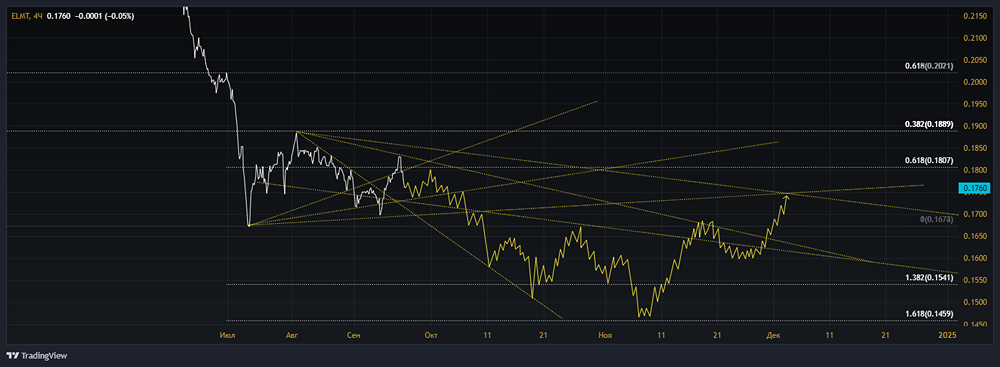Click 0.1550 on the price axis

[x=976, y=280]
